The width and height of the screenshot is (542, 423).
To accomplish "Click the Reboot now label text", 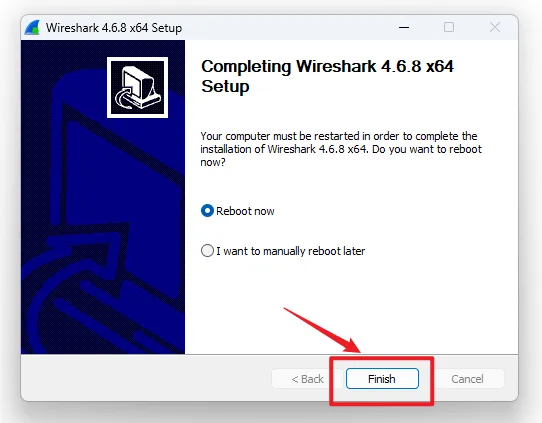I will pyautogui.click(x=245, y=211).
